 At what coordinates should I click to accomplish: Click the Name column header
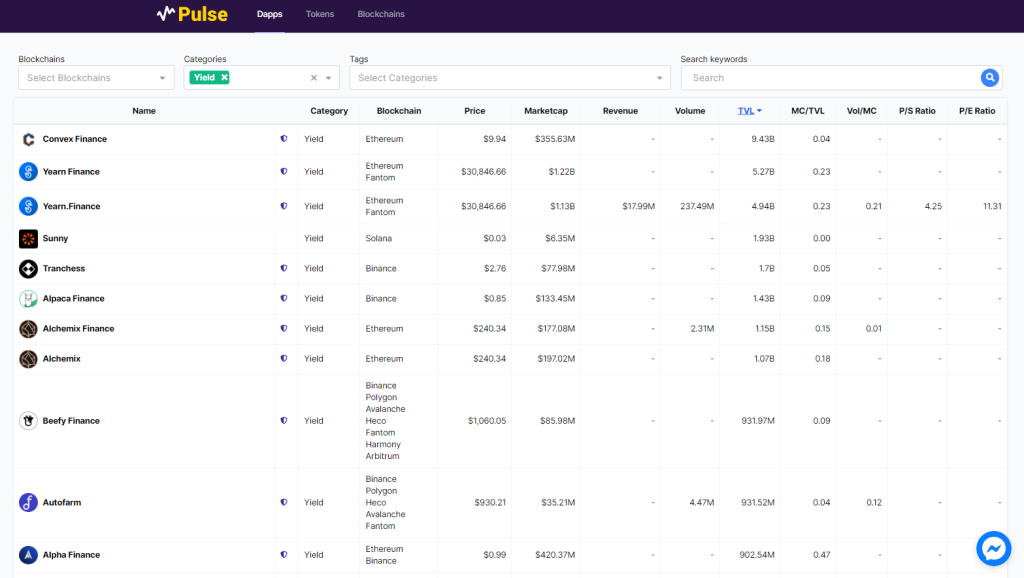144,111
